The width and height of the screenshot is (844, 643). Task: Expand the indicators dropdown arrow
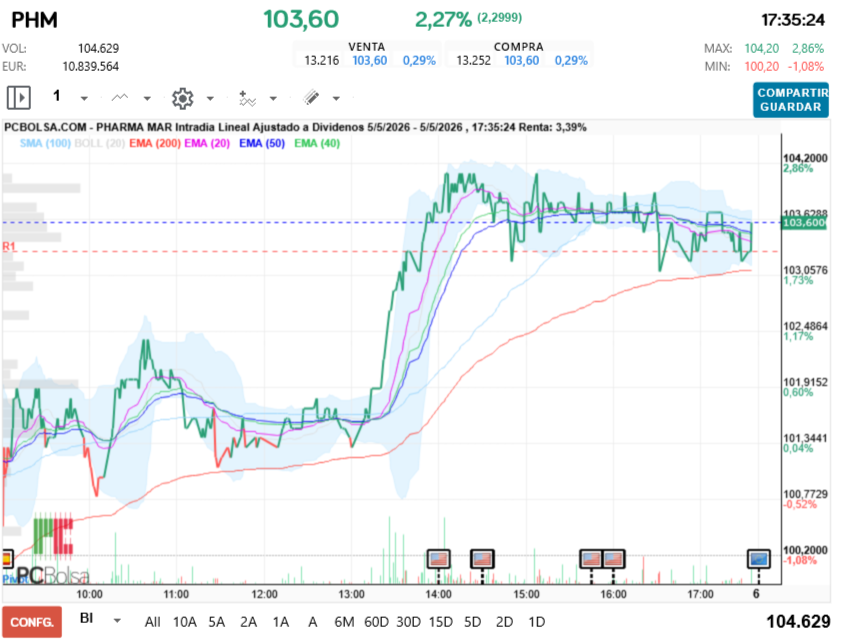[273, 98]
